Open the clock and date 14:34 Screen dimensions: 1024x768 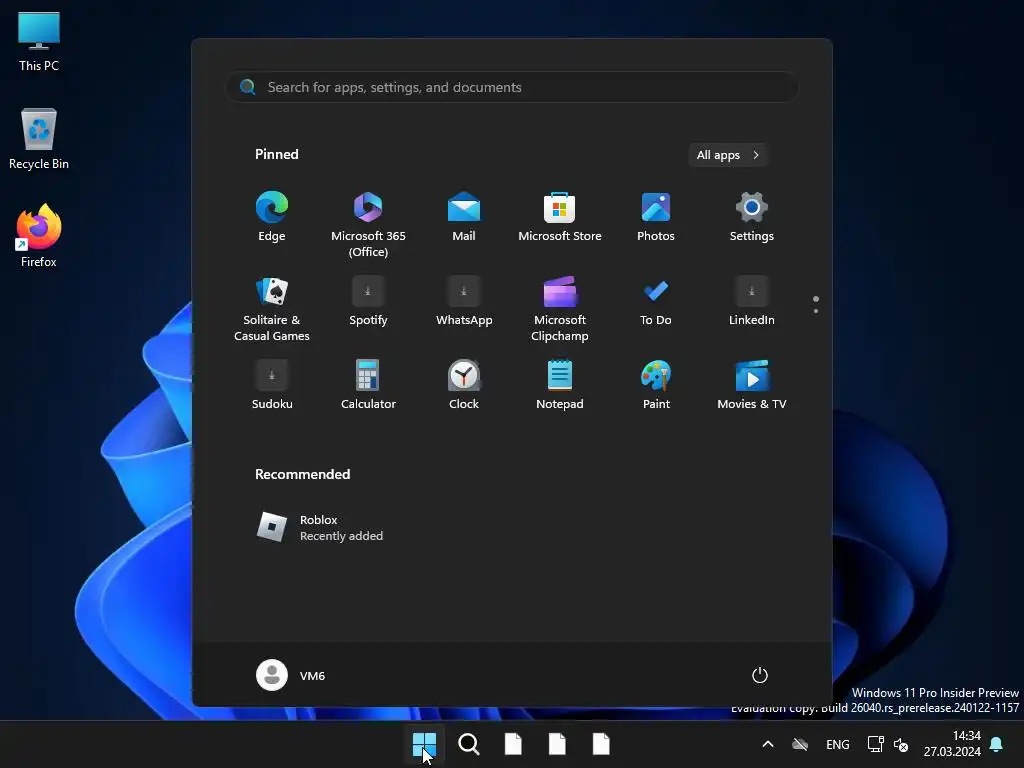952,744
